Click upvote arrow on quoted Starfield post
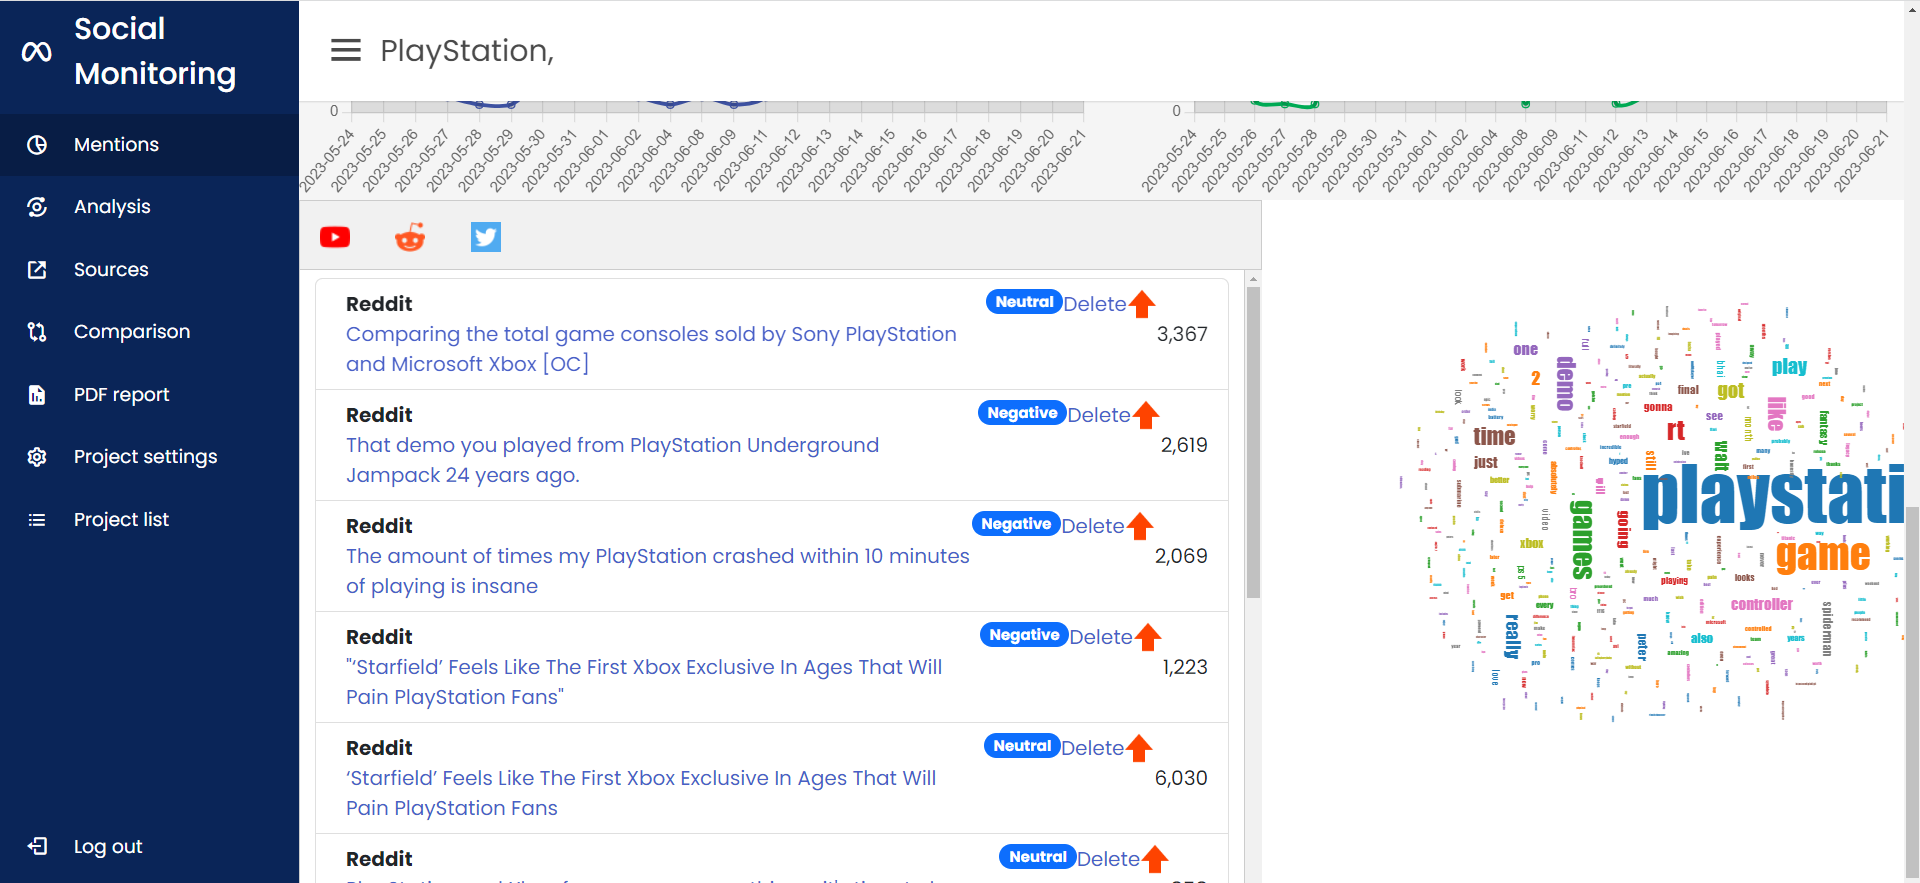 [x=1148, y=637]
